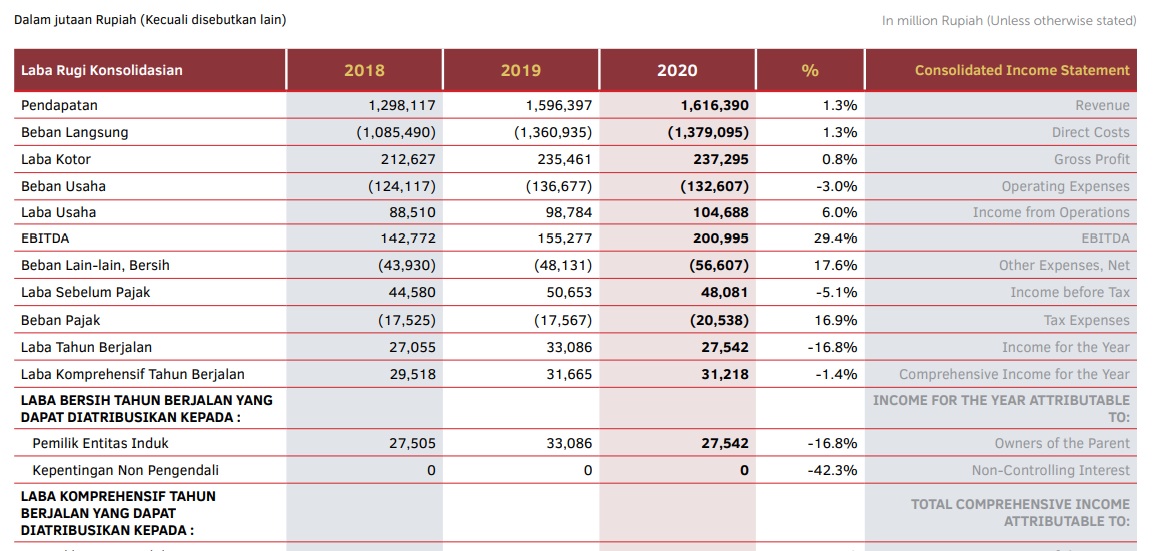
Task: Click the Tax Expenses label
Action: pyautogui.click(x=1086, y=320)
